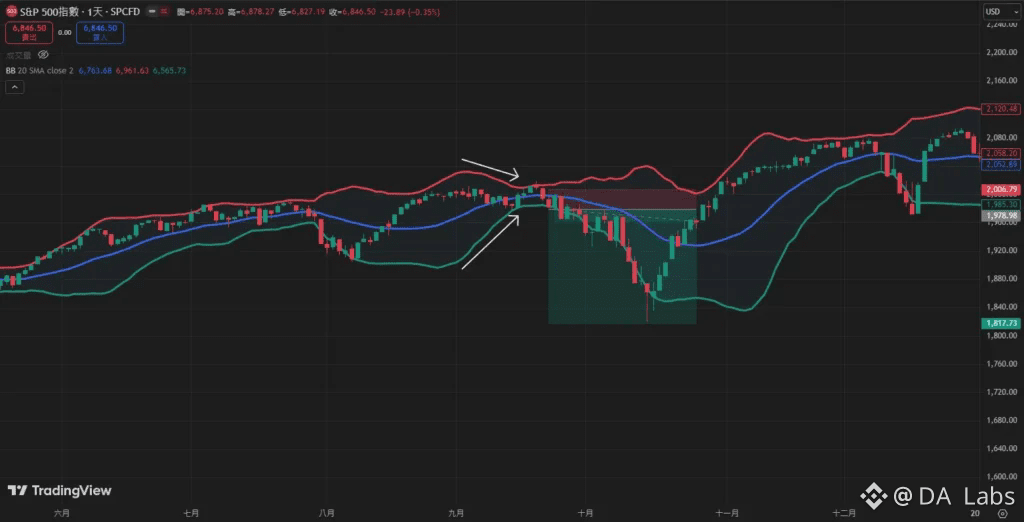1024x522 pixels.
Task: Click the 1,600.00 price axis tick
Action: (1004, 477)
